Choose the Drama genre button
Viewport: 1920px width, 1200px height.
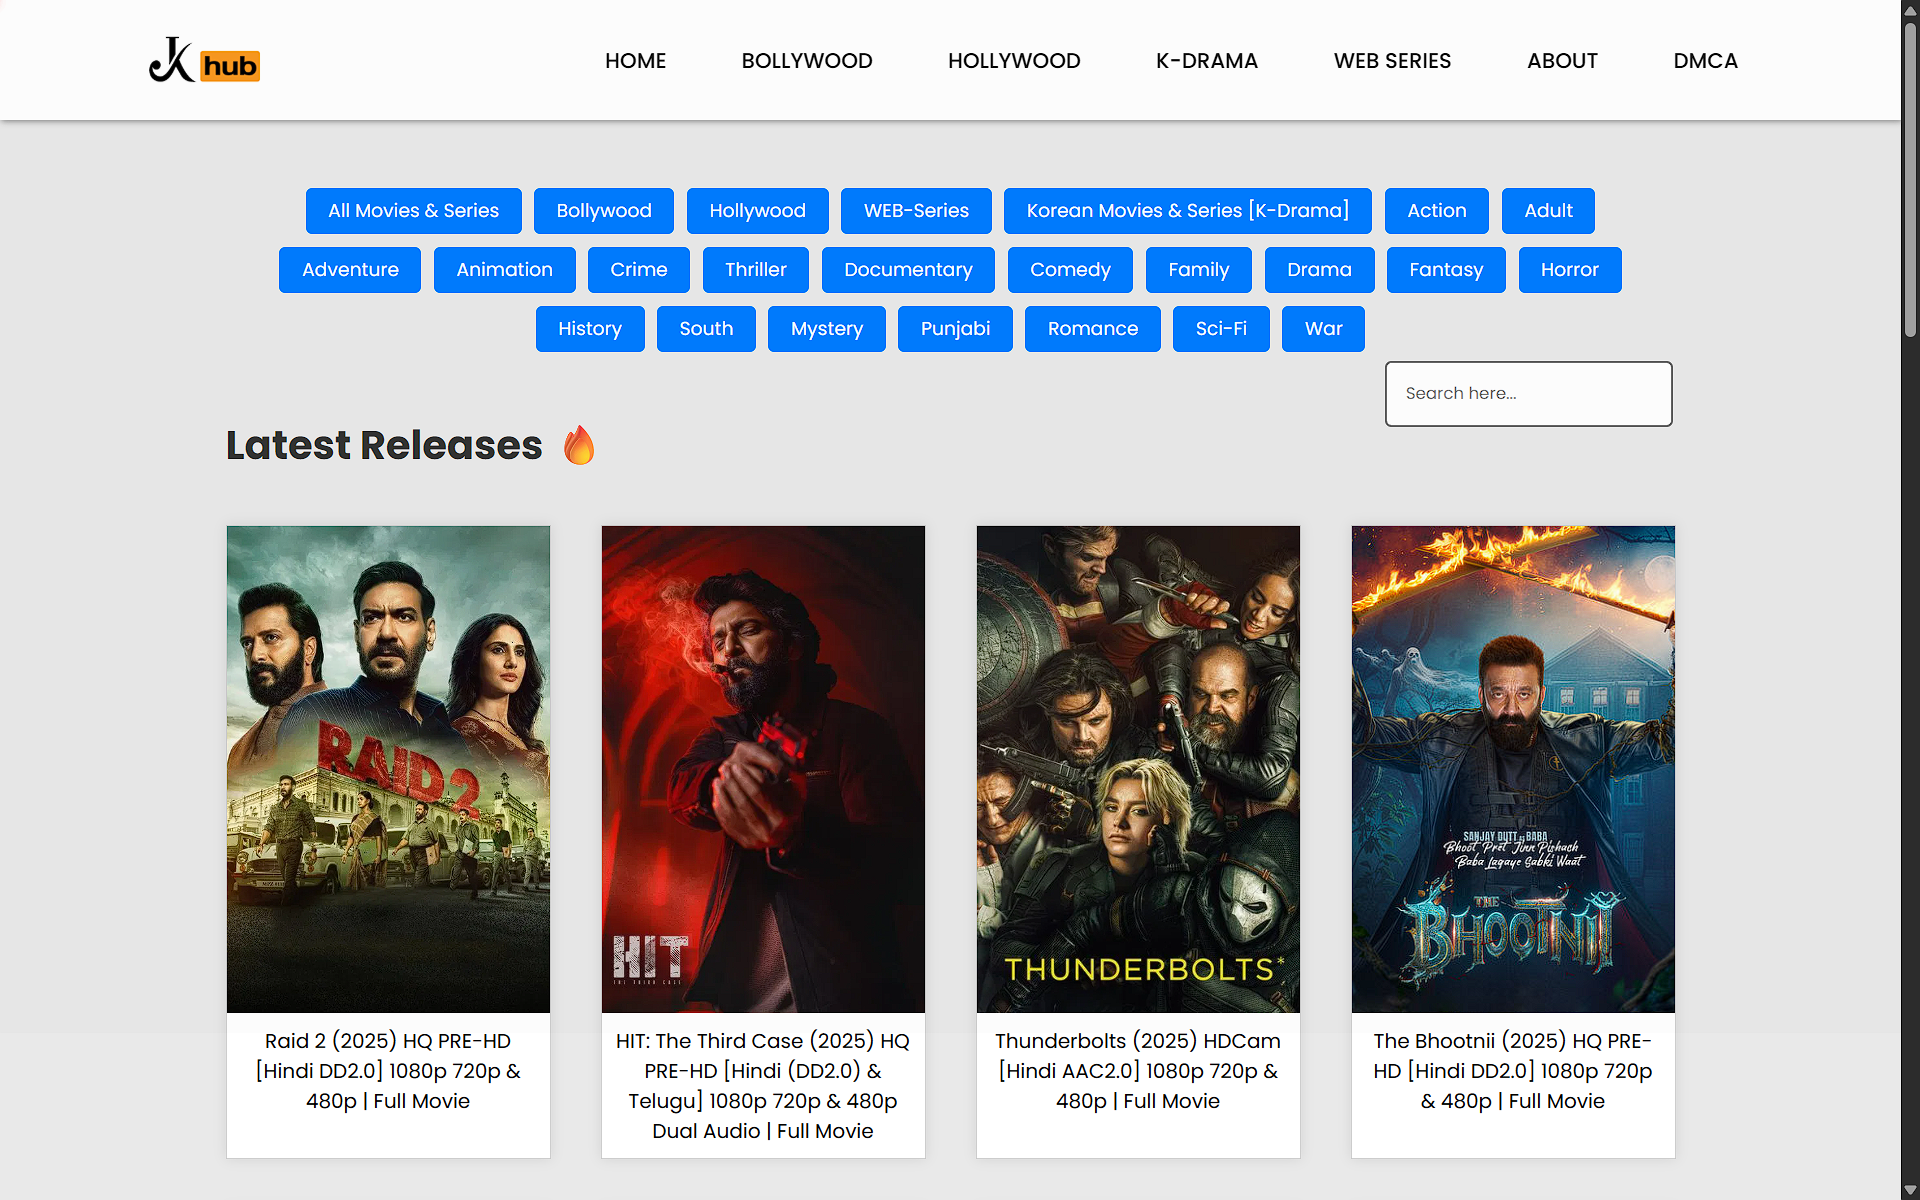coord(1319,270)
